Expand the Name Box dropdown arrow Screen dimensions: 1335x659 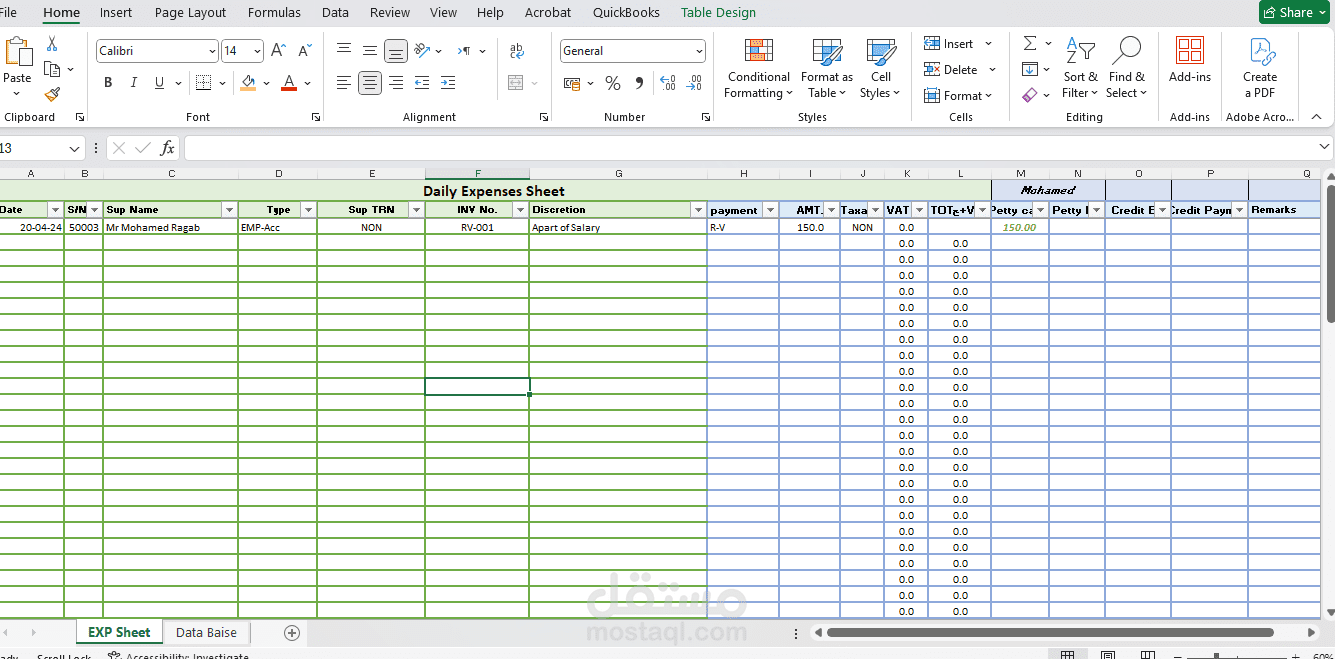click(74, 149)
